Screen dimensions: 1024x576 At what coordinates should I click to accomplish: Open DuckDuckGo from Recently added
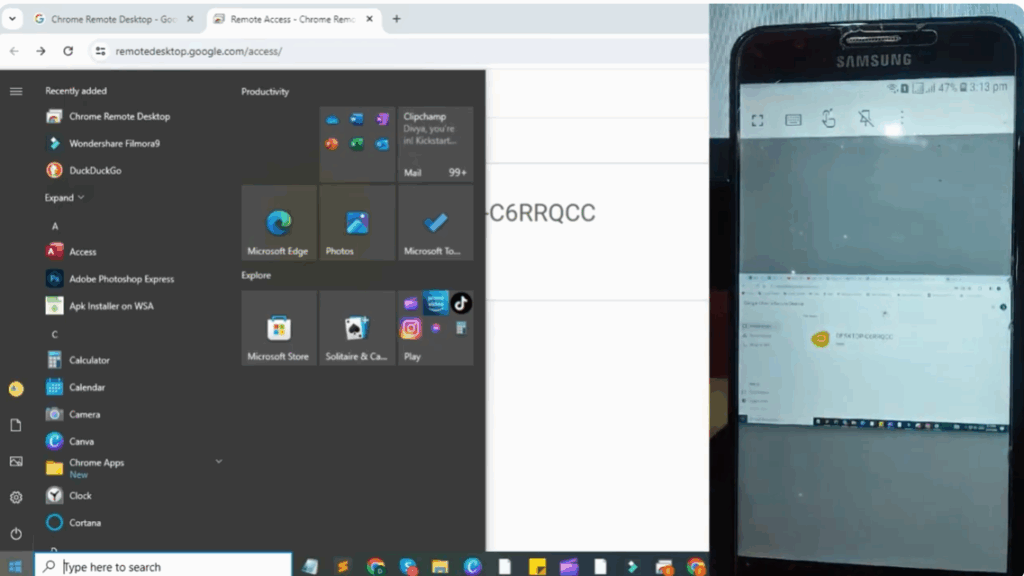coord(97,170)
